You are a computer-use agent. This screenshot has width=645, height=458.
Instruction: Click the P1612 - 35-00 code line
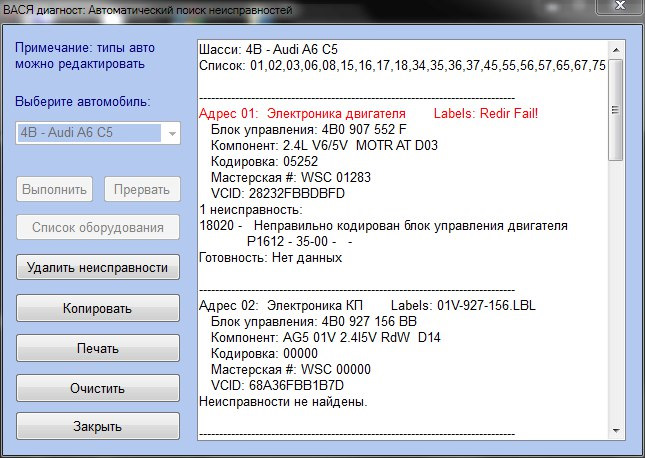coord(299,242)
